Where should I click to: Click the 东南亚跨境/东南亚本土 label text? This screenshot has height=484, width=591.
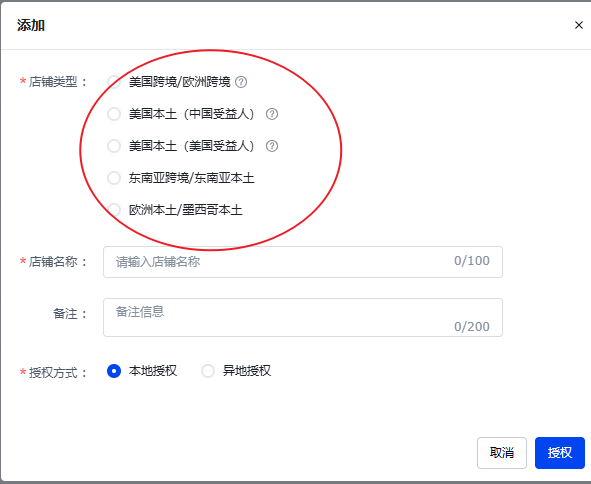tap(191, 178)
